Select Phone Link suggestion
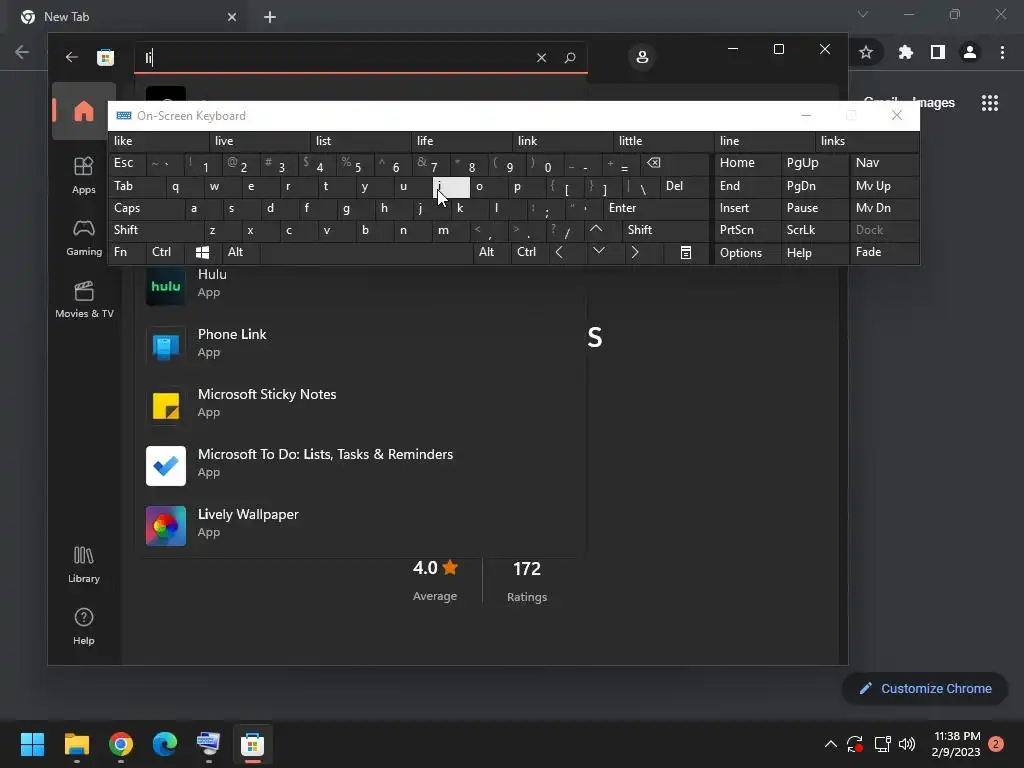Viewport: 1024px width, 768px height. click(360, 344)
